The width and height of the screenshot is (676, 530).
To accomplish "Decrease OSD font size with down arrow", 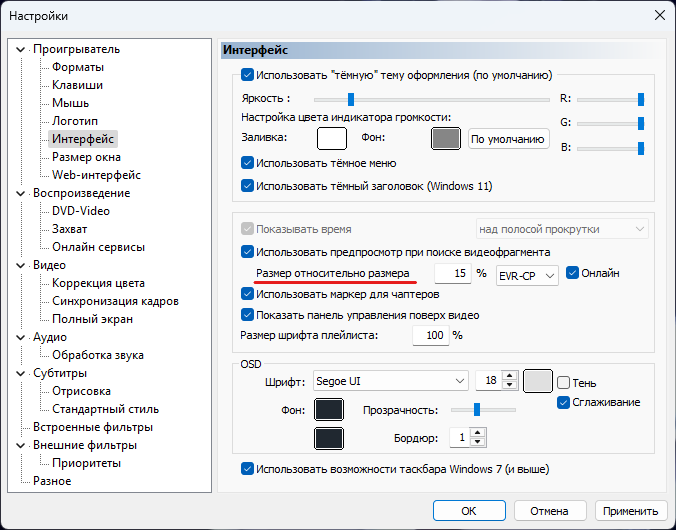I will (510, 385).
